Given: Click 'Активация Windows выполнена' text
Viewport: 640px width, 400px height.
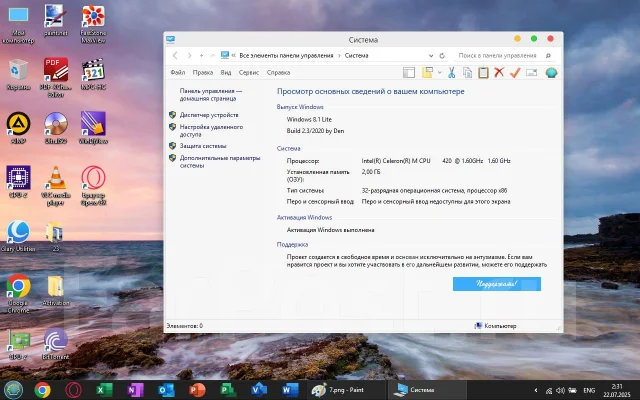Looking at the screenshot, I should 330,230.
